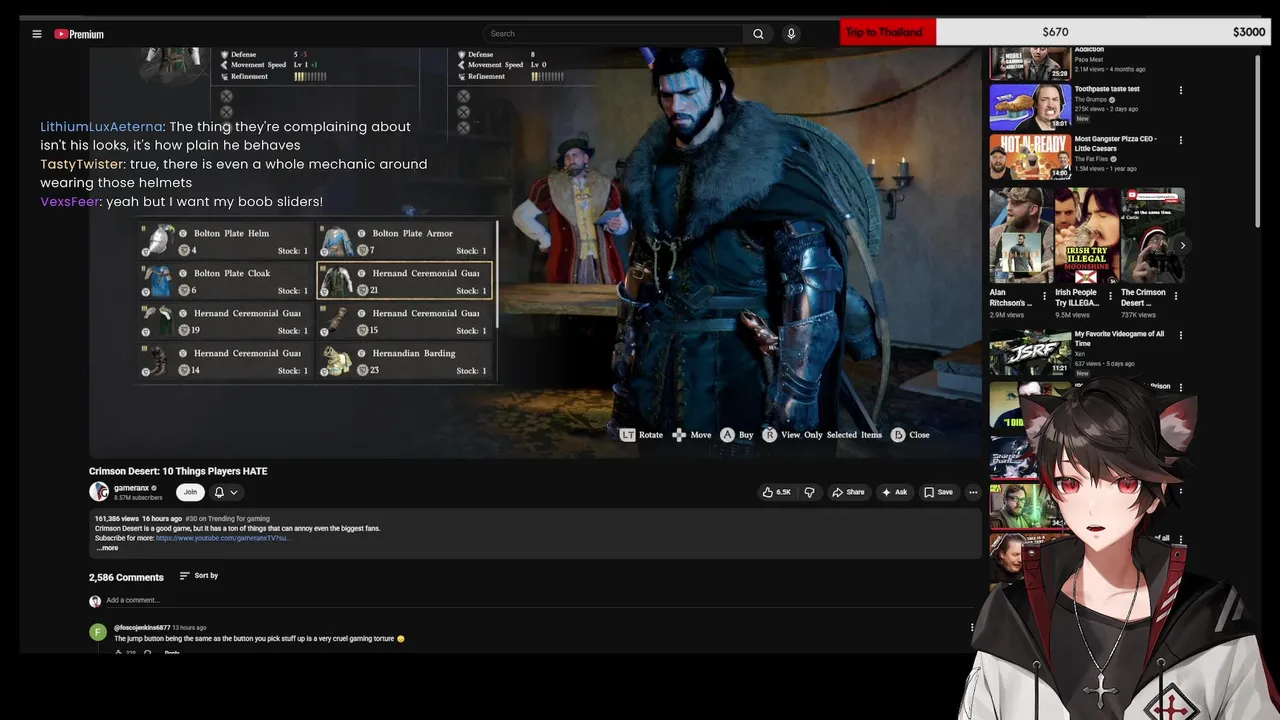Select the Bolton Plate Armor item in video
Screen dimensions: 1280x720
(405, 241)
